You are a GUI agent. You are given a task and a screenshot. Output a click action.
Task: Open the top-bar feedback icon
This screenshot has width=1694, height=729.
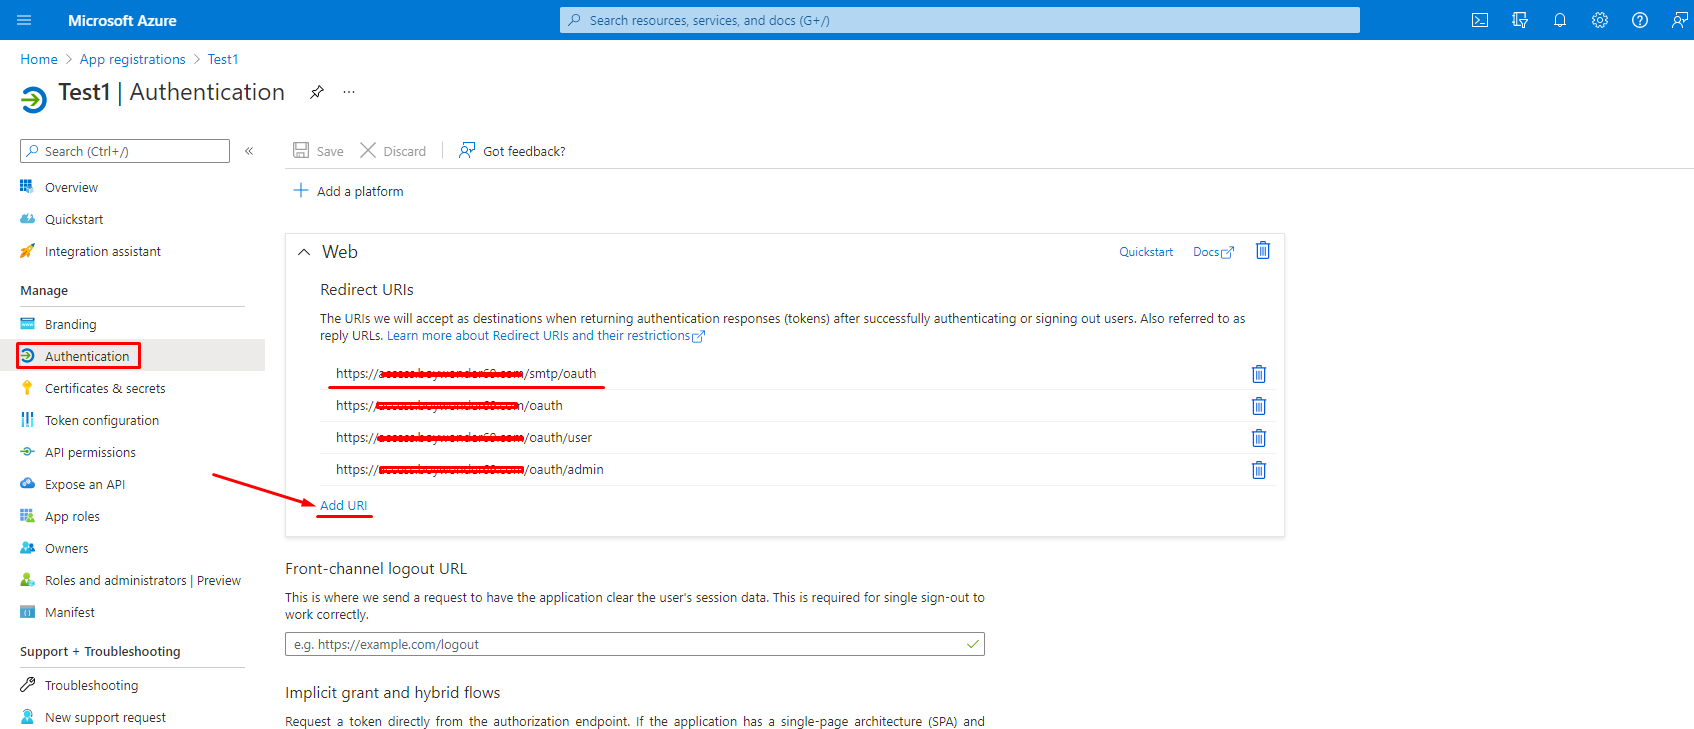pyautogui.click(x=1680, y=20)
